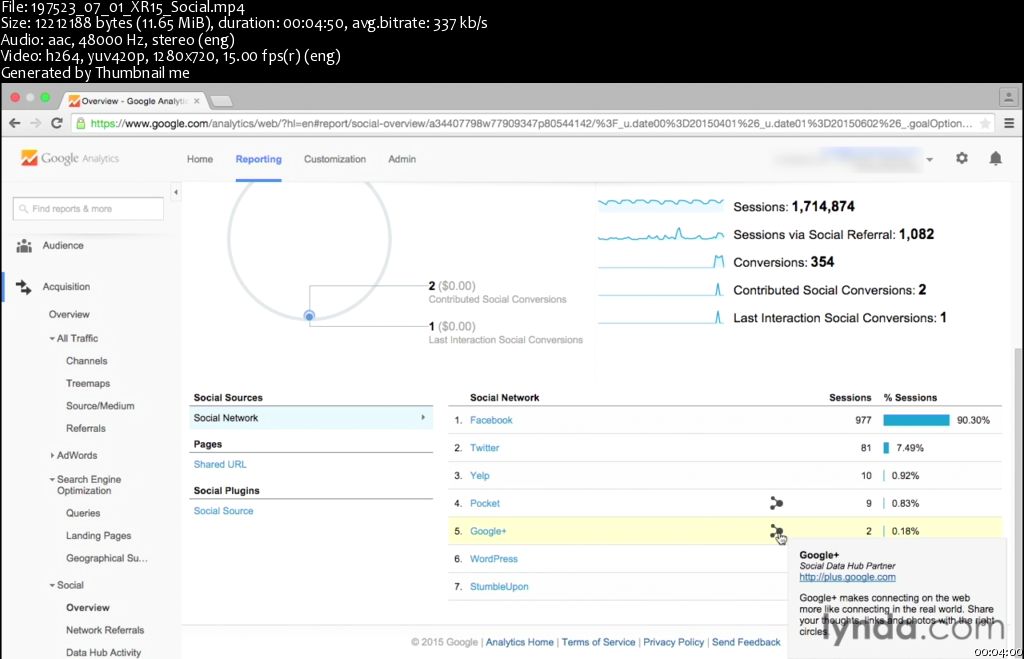Select the Overview - Google Analytics browser tab

(x=133, y=101)
